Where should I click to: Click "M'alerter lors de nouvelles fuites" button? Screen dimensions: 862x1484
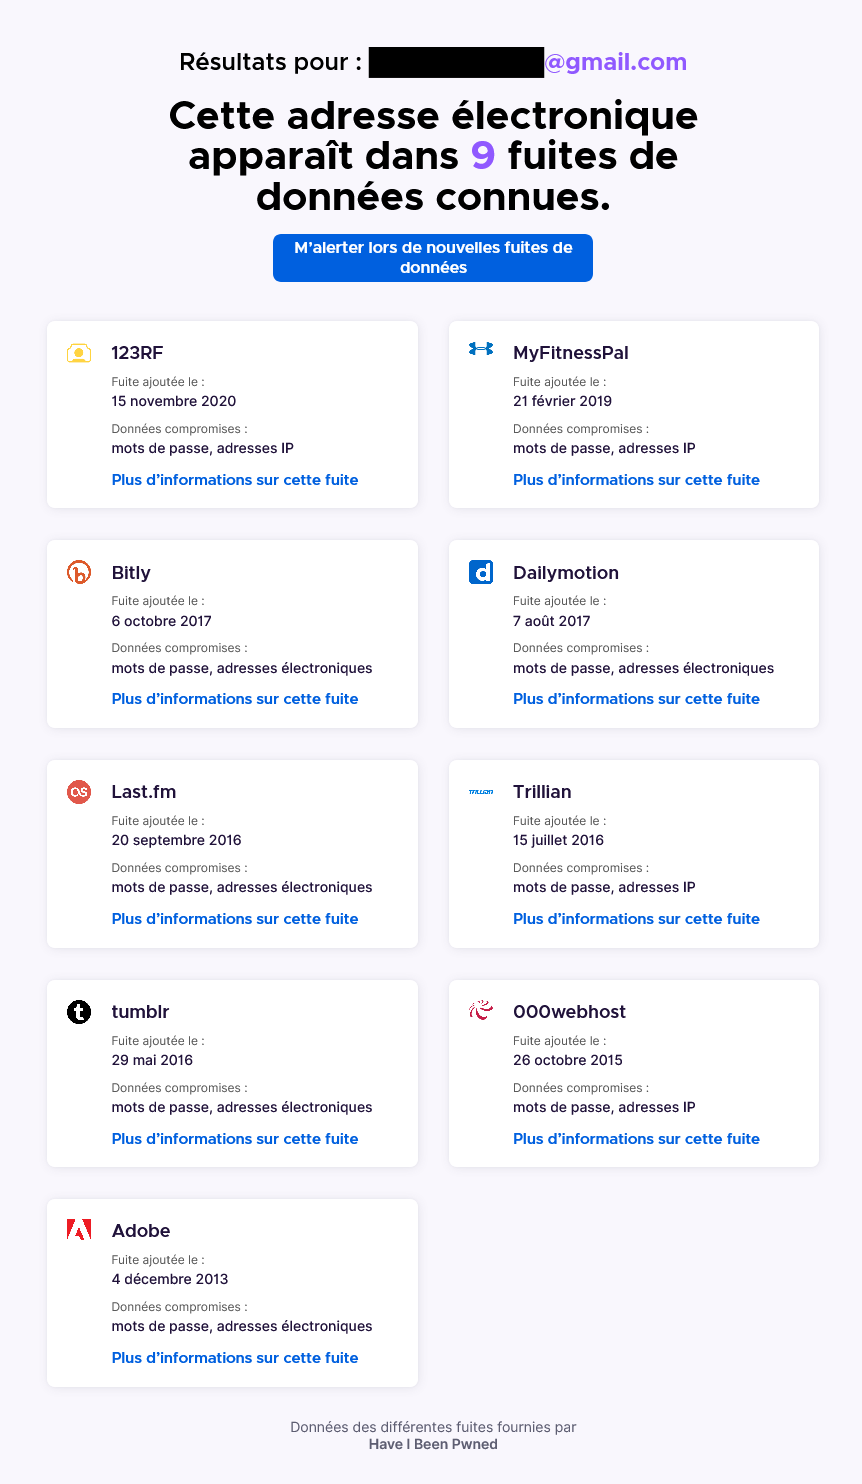[x=433, y=258]
